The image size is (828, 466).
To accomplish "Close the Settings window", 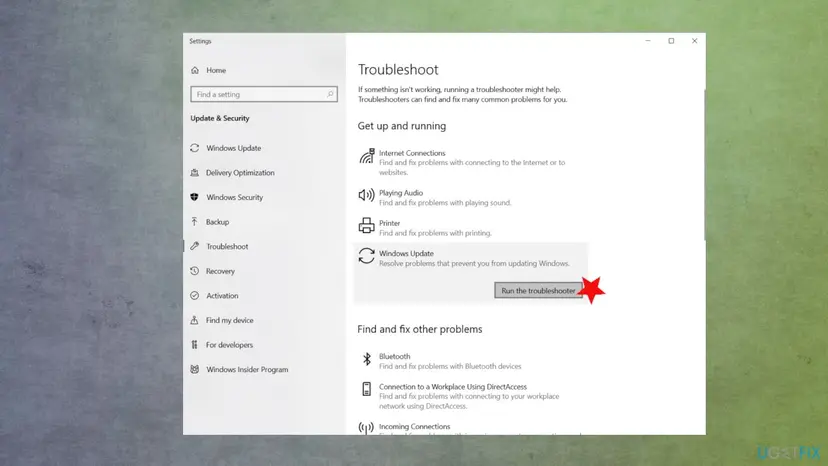I will tap(694, 41).
